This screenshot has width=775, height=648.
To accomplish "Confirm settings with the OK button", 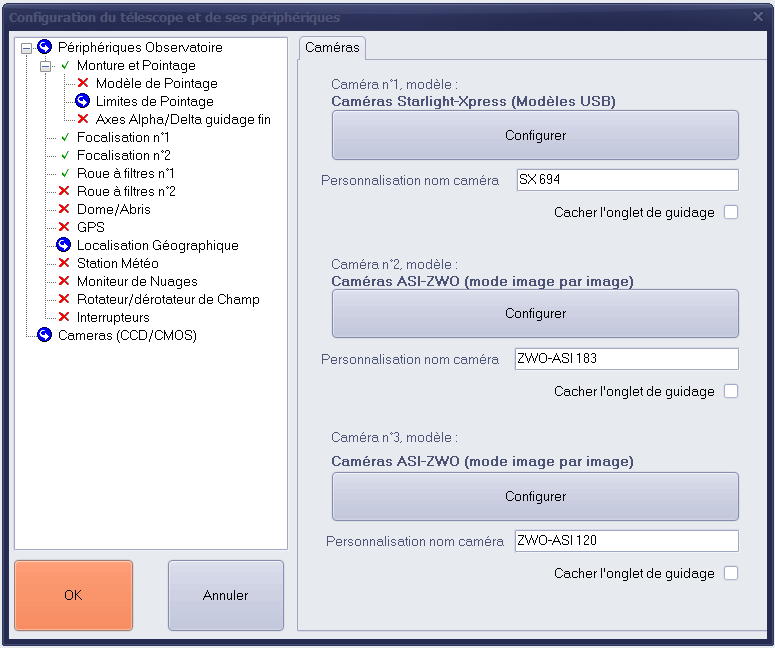I will [73, 595].
